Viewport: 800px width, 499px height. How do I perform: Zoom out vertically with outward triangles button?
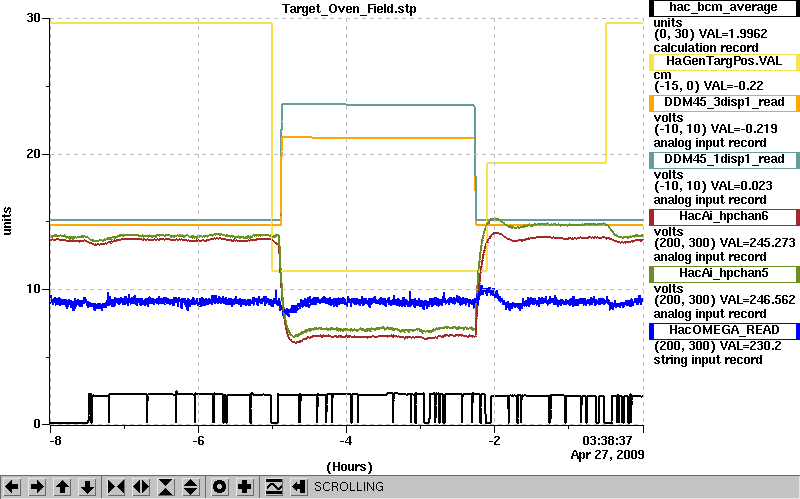click(x=191, y=487)
